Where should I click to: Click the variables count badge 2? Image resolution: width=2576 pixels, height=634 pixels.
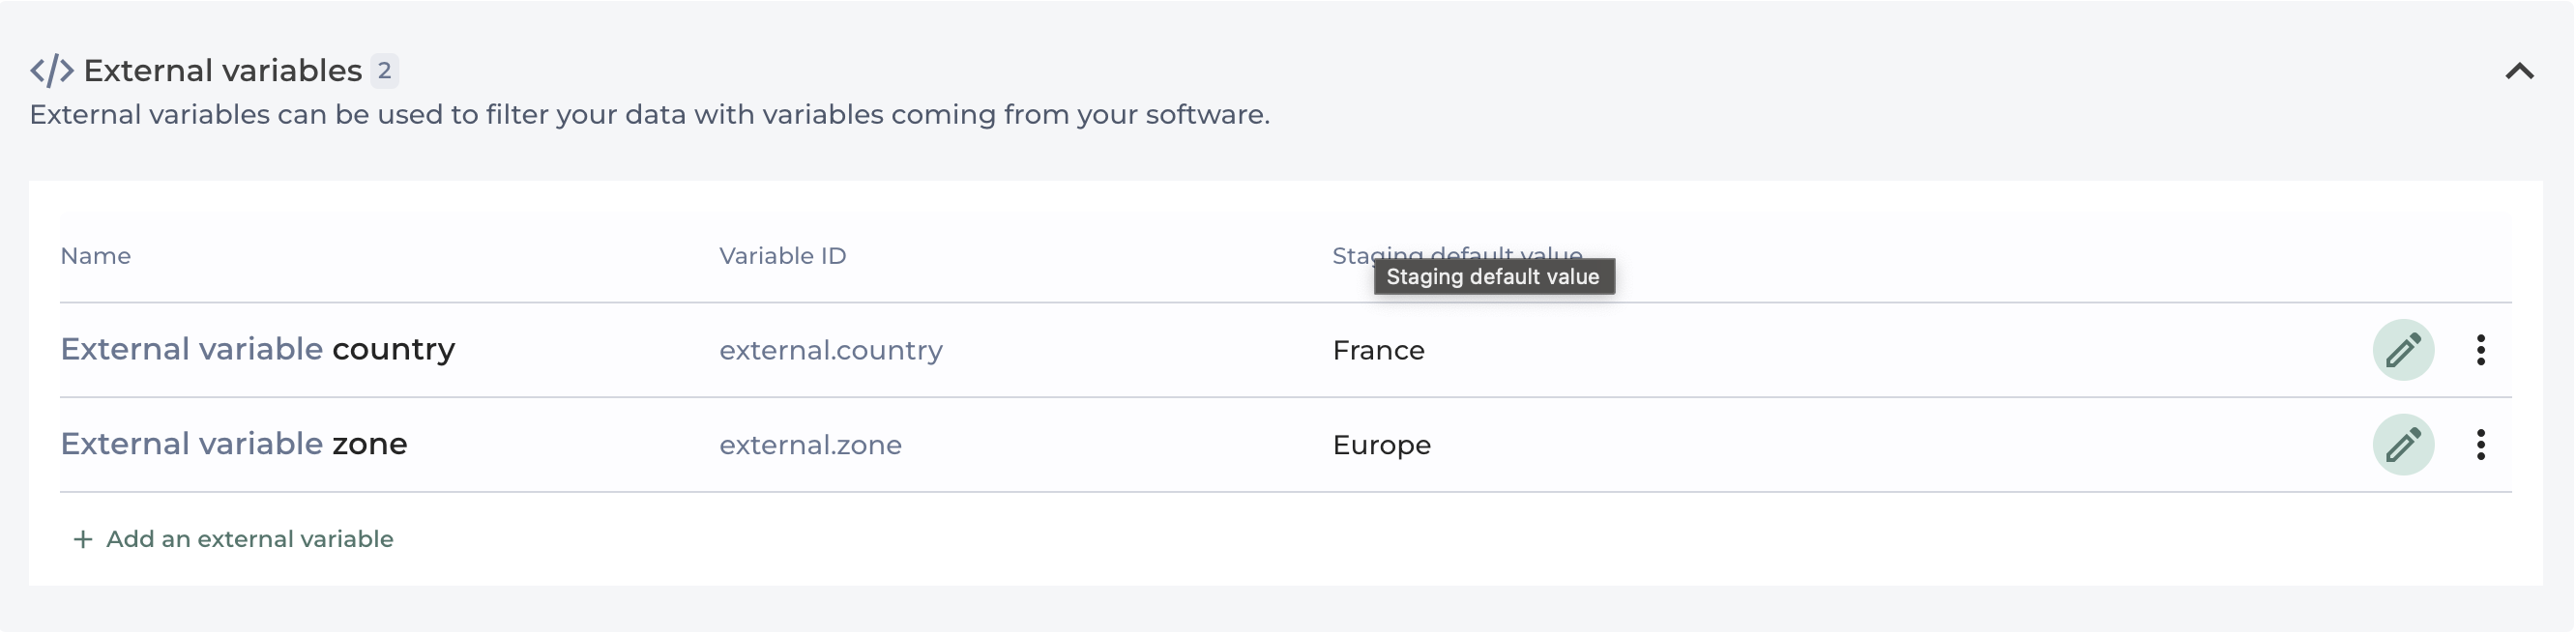[x=384, y=71]
